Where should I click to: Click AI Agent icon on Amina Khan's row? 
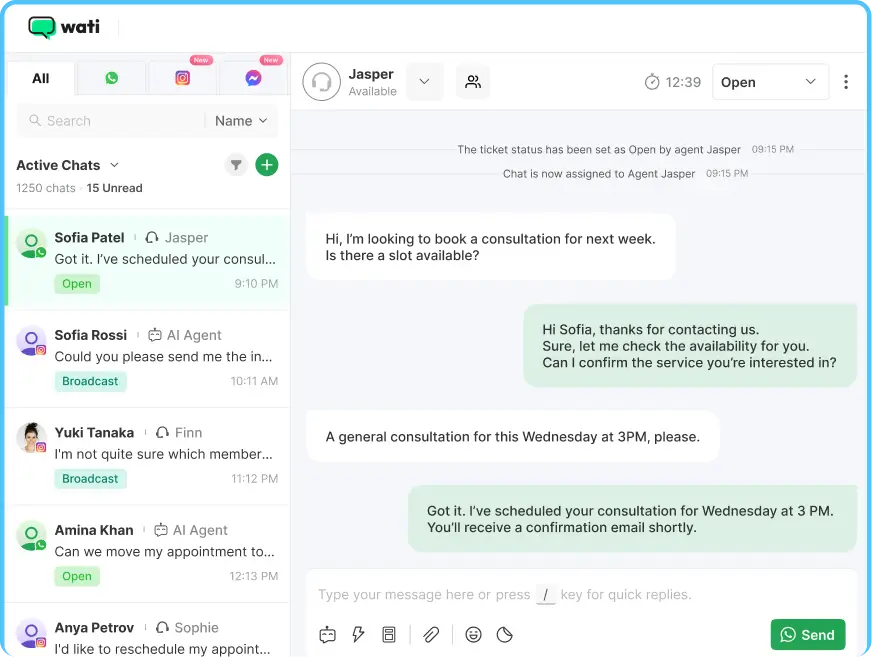[x=161, y=530]
